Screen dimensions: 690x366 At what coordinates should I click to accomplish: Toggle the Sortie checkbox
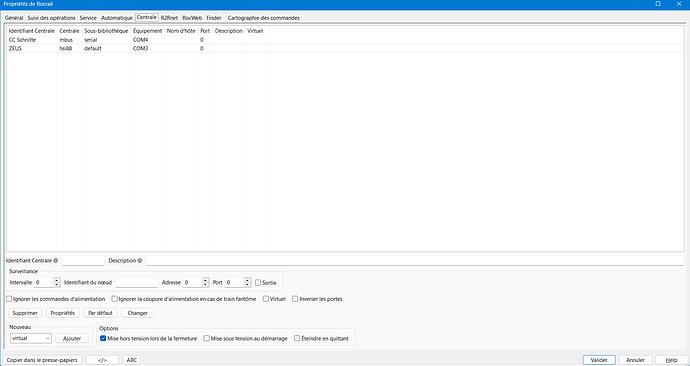tap(258, 282)
